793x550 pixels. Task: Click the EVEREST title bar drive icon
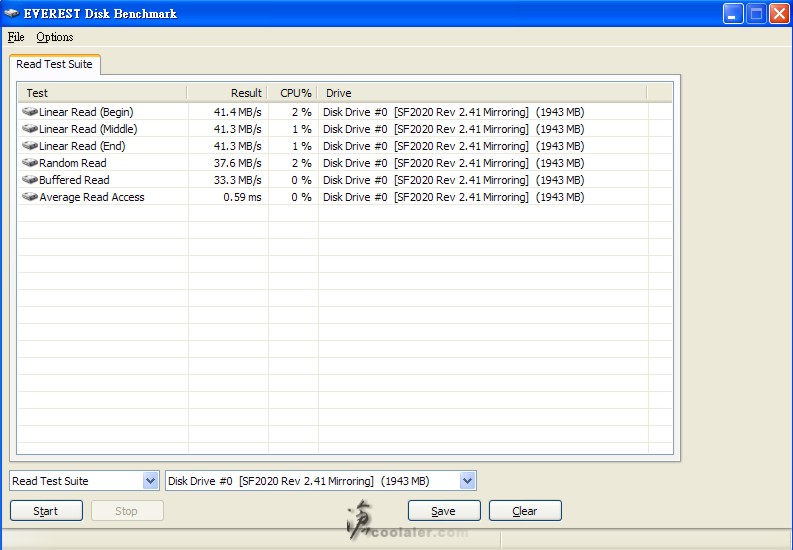coord(12,13)
